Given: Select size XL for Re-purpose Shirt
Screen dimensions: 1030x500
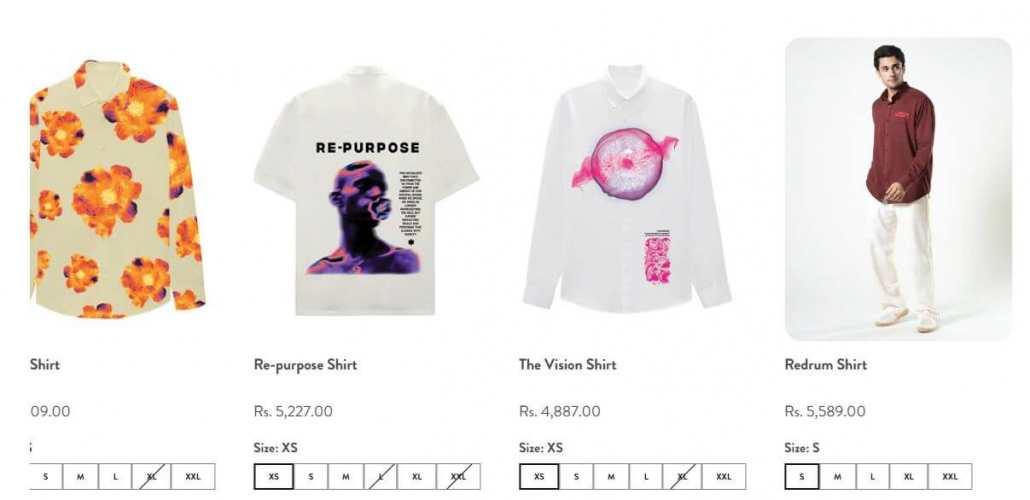Looking at the screenshot, I should coord(416,476).
